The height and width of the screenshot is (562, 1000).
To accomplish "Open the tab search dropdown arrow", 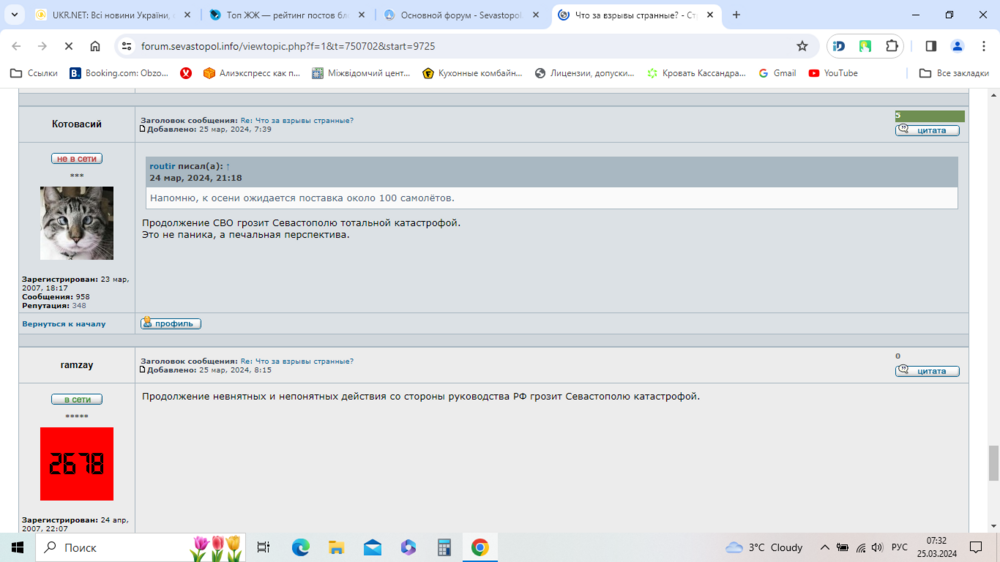I will (14, 15).
